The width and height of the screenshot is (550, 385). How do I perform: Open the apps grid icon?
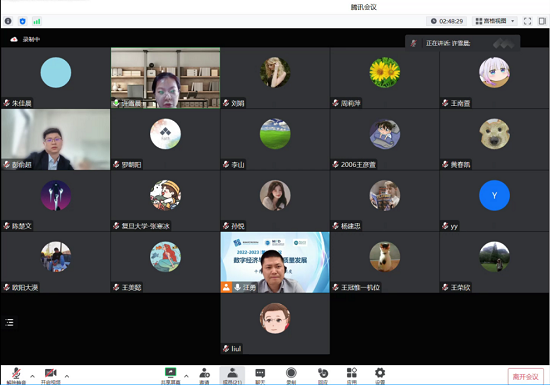351,376
